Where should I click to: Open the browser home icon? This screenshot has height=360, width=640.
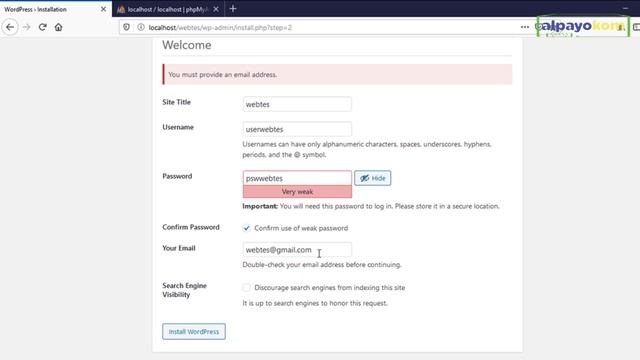[x=58, y=27]
